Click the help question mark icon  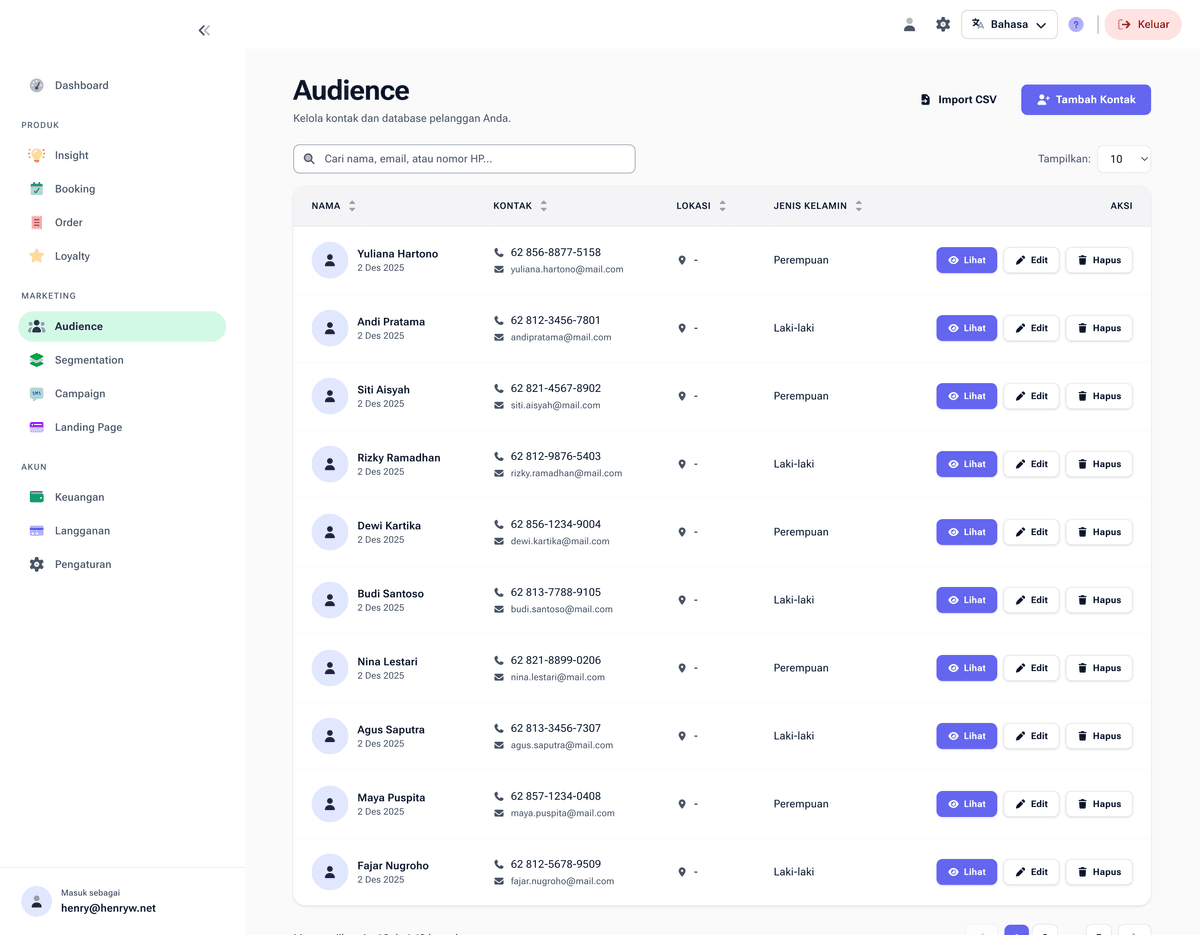[x=1075, y=23]
